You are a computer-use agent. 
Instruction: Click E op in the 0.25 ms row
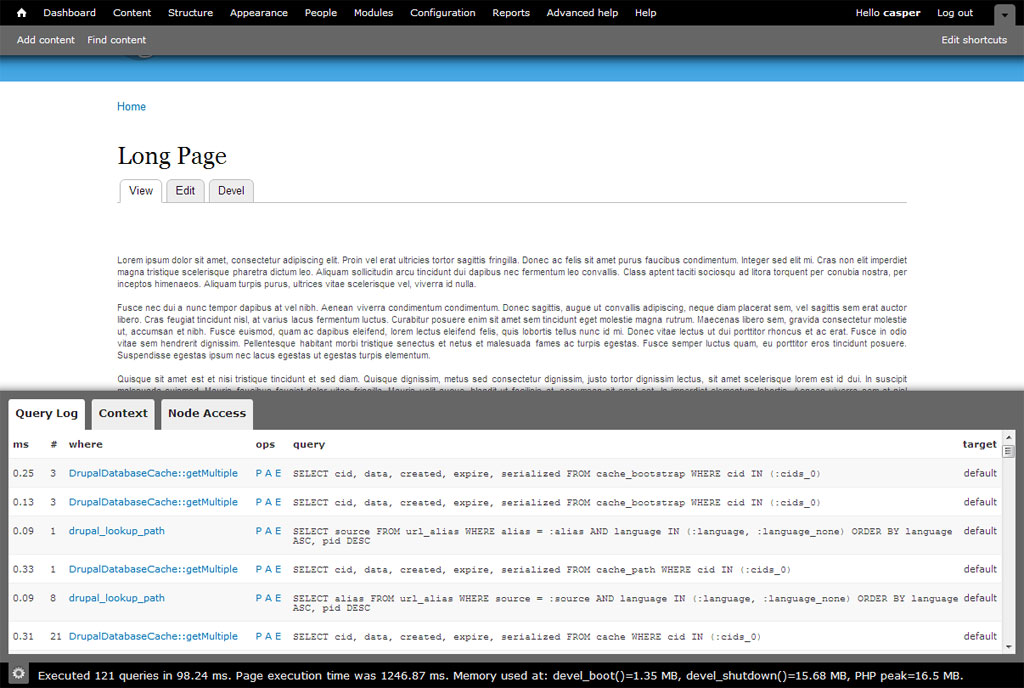(278, 473)
